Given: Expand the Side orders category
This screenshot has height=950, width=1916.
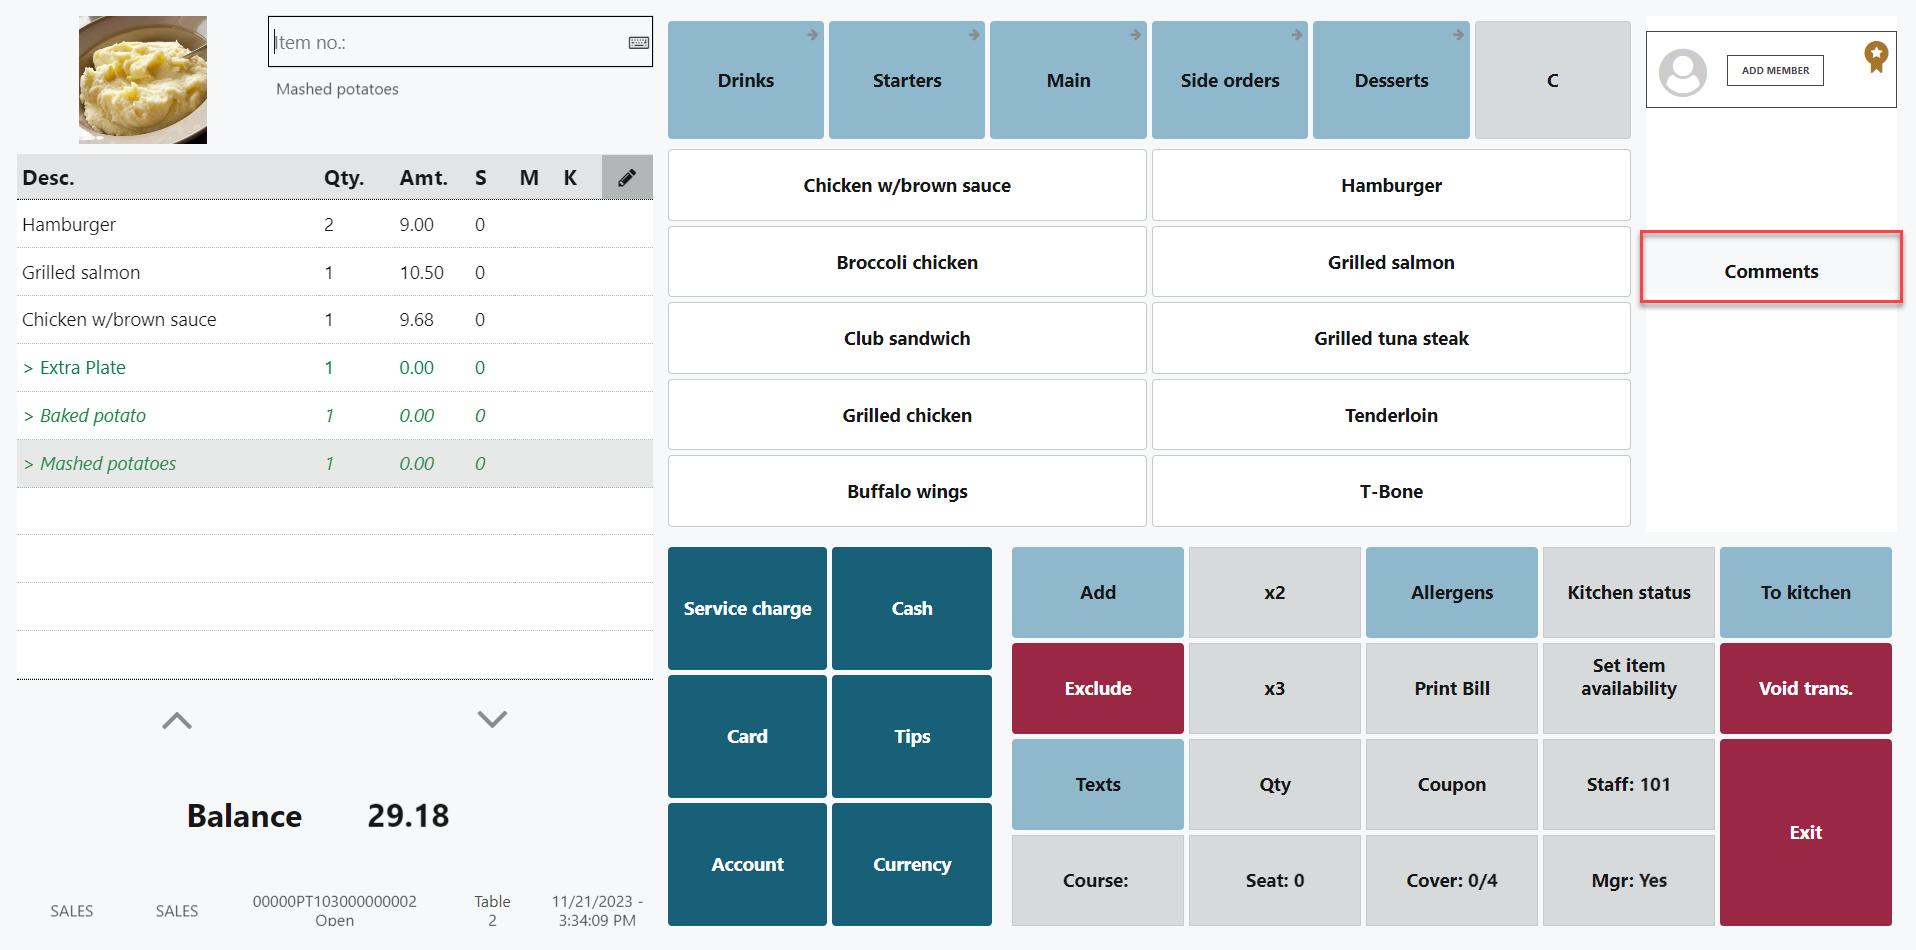Looking at the screenshot, I should tap(1229, 80).
